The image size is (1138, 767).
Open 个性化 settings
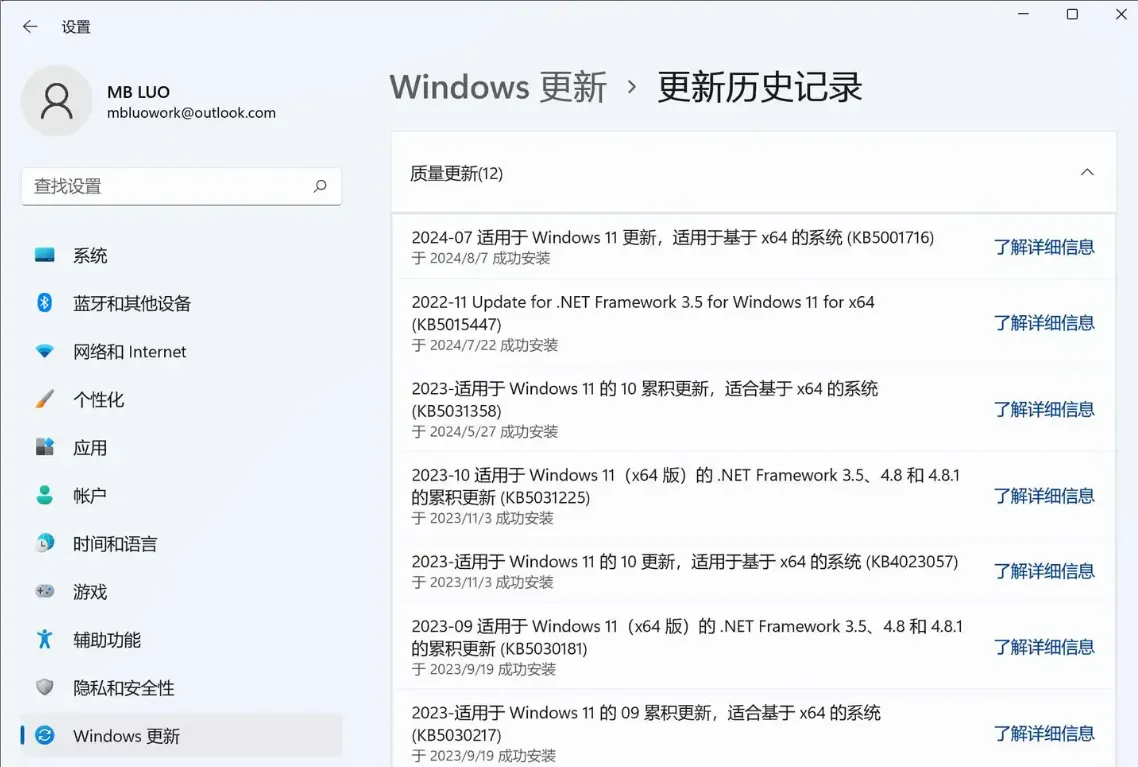click(x=181, y=399)
